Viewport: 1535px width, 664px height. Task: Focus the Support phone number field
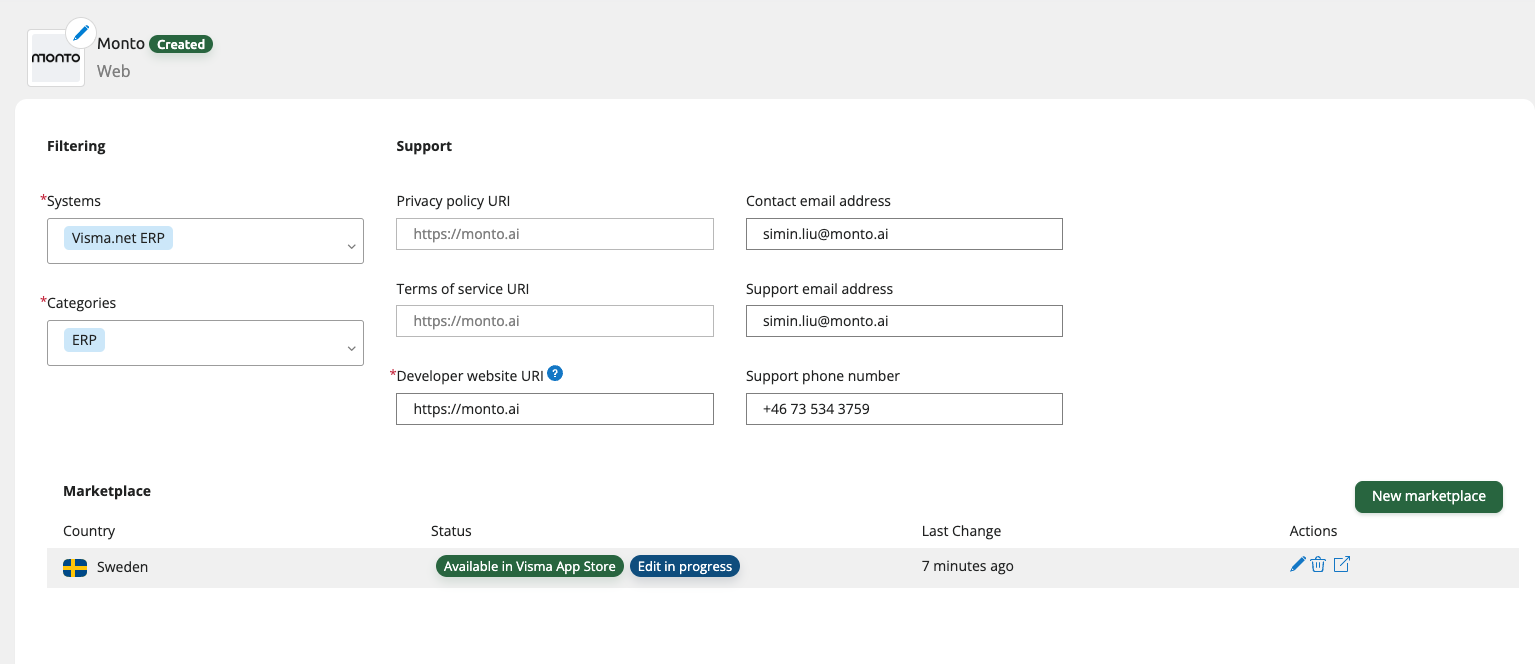pyautogui.click(x=904, y=409)
